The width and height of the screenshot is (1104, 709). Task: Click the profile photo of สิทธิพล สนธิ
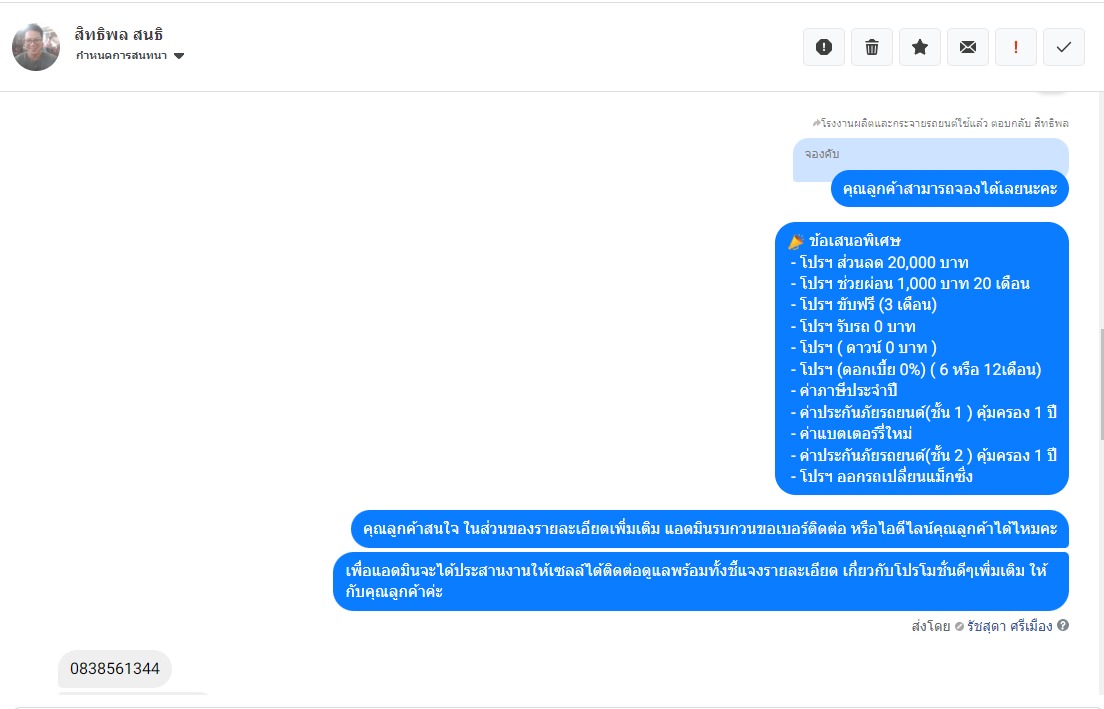point(36,46)
